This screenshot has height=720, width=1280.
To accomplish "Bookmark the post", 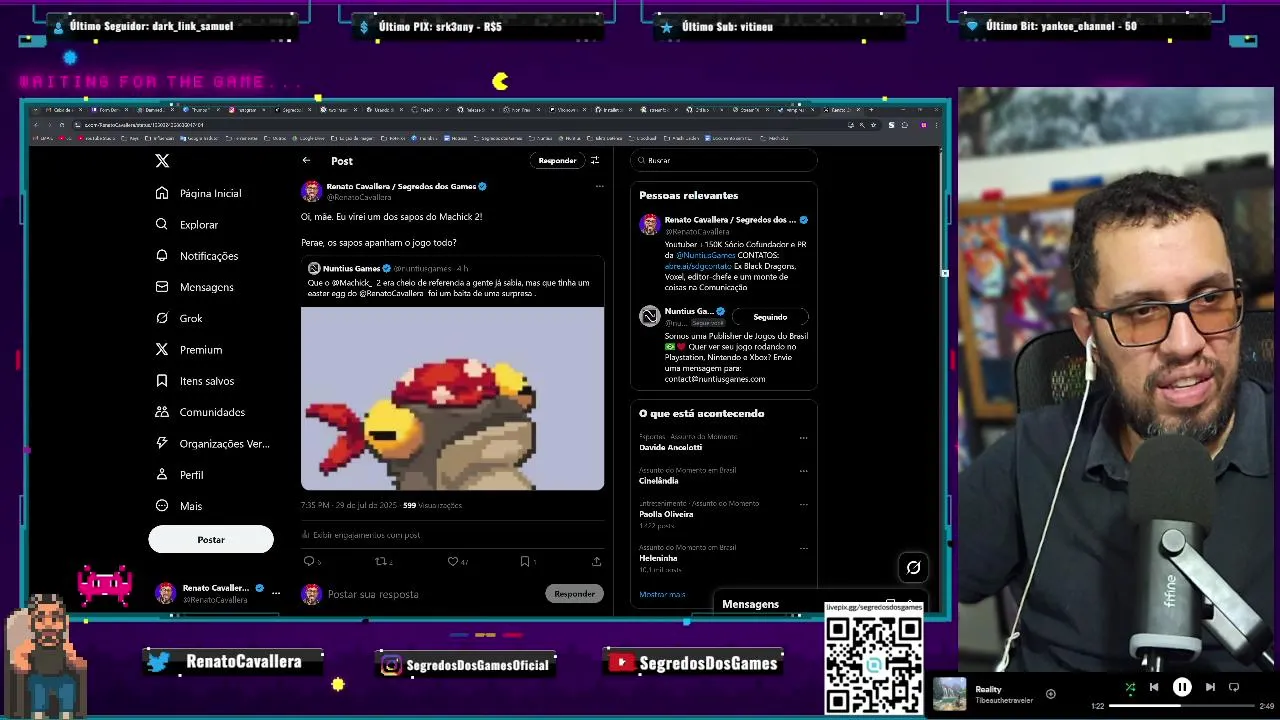I will (x=524, y=562).
